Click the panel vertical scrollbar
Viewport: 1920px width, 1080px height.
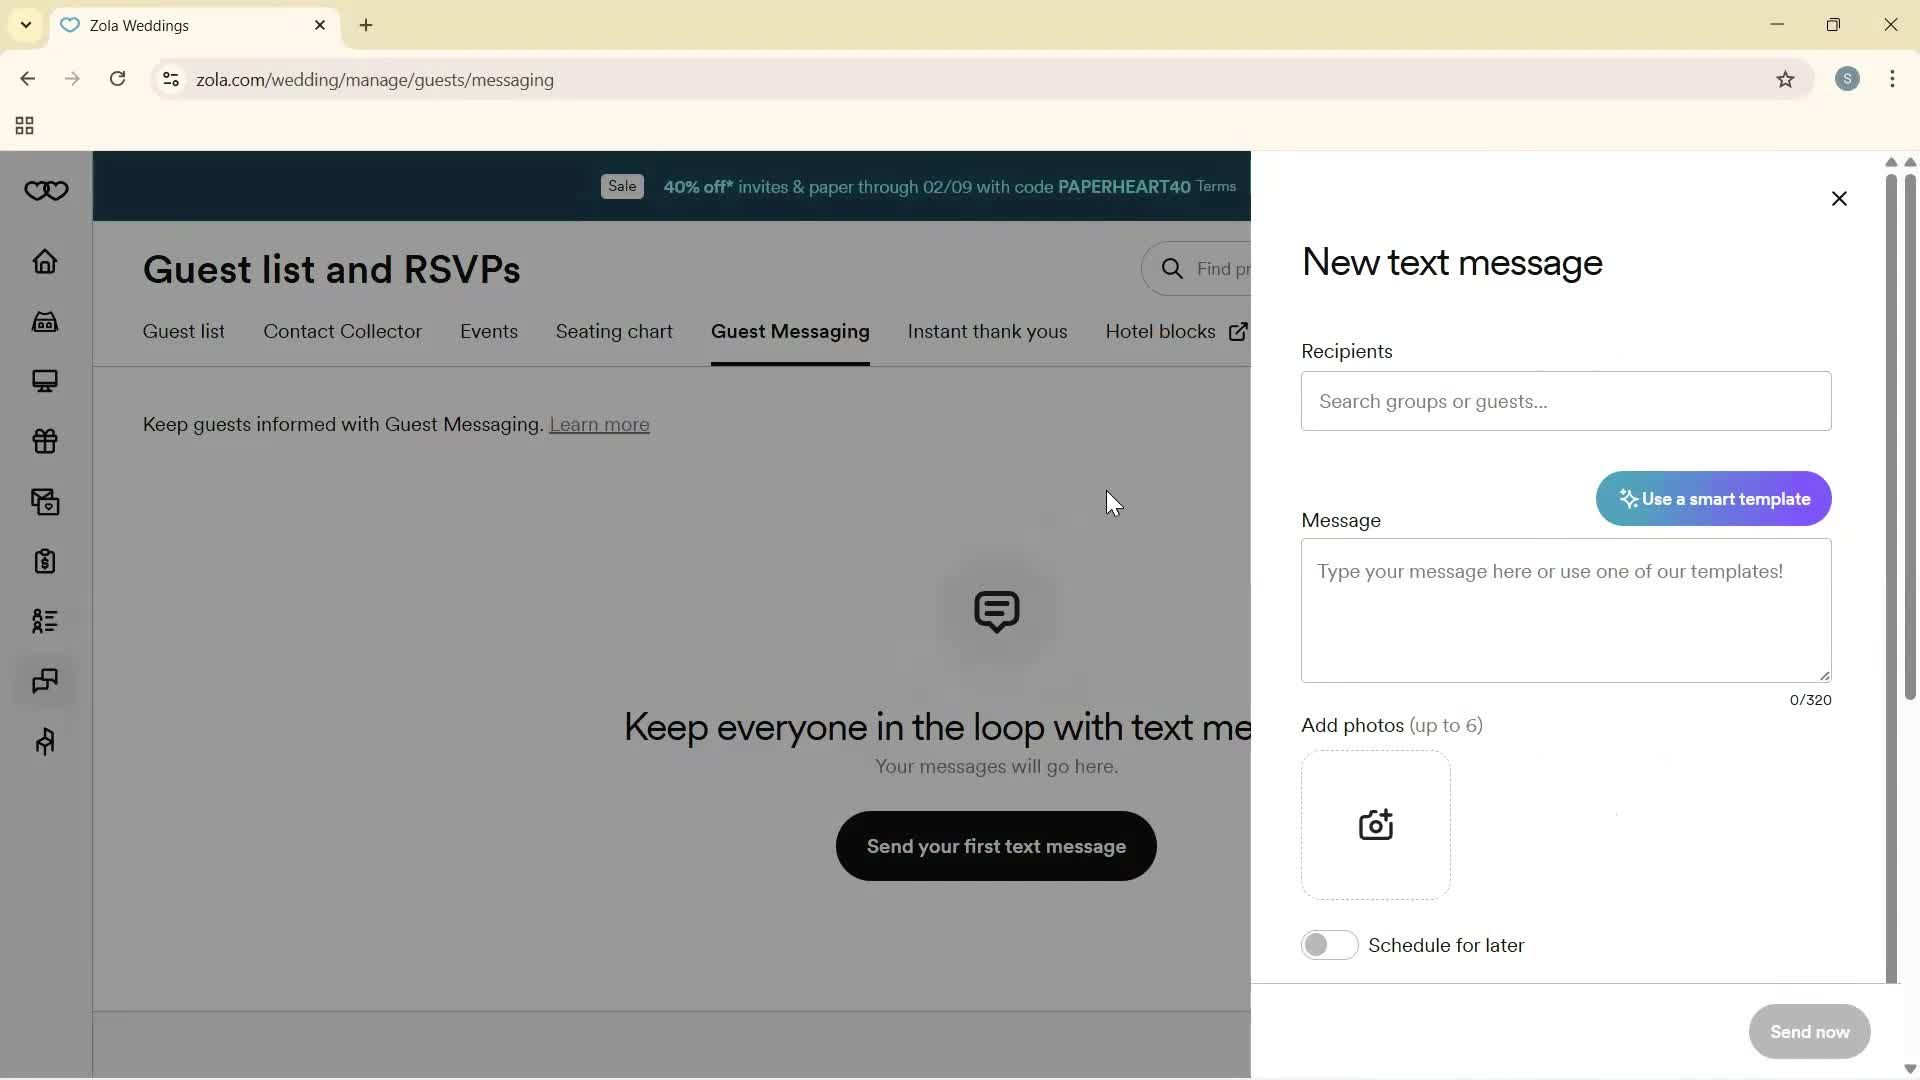click(1890, 570)
